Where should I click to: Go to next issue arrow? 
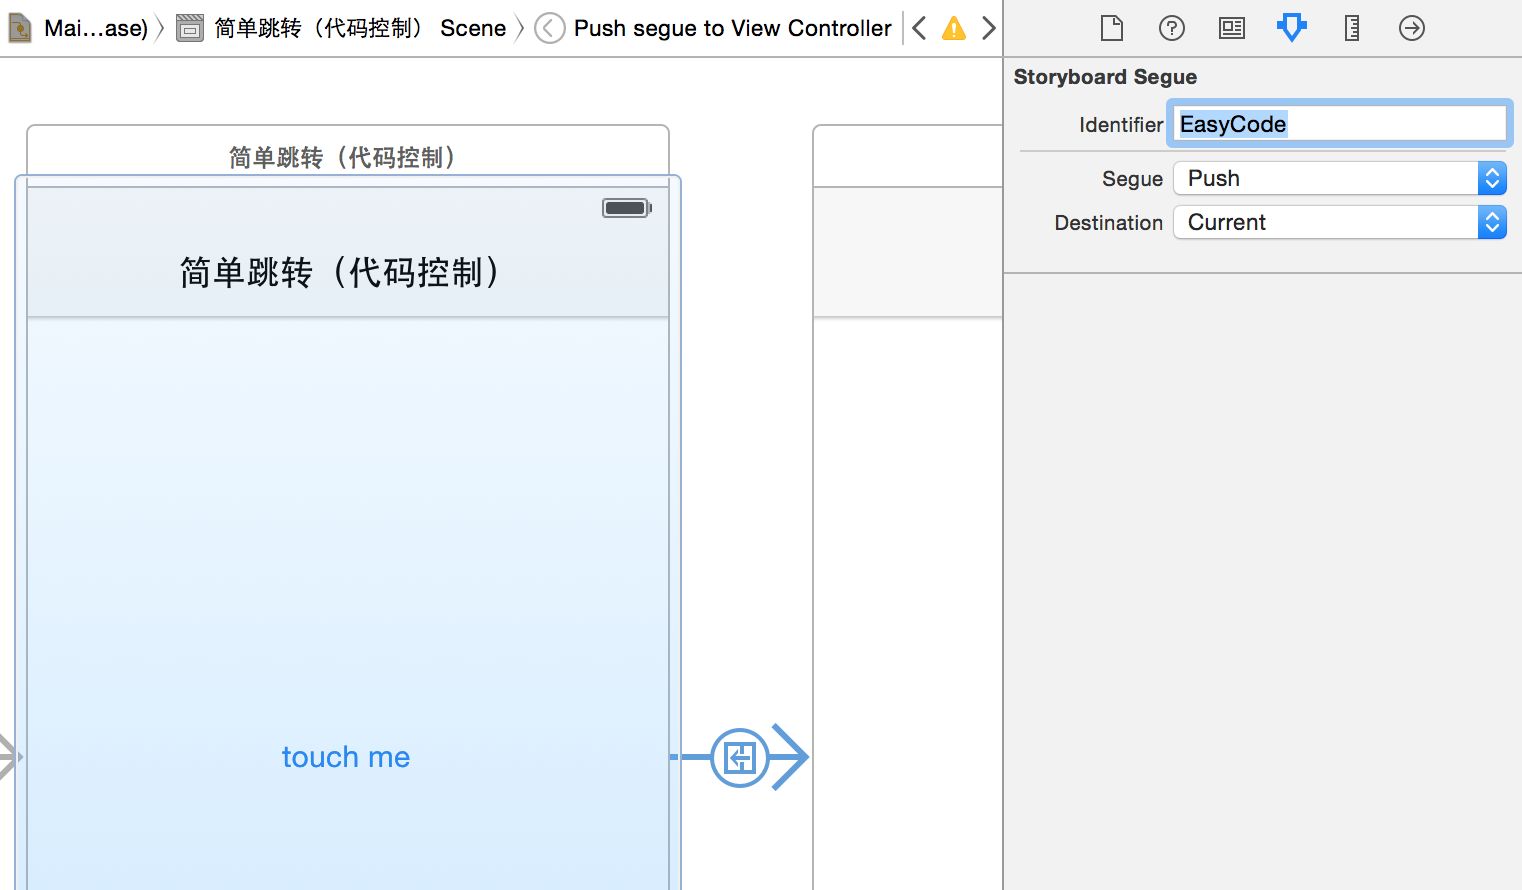pyautogui.click(x=989, y=28)
